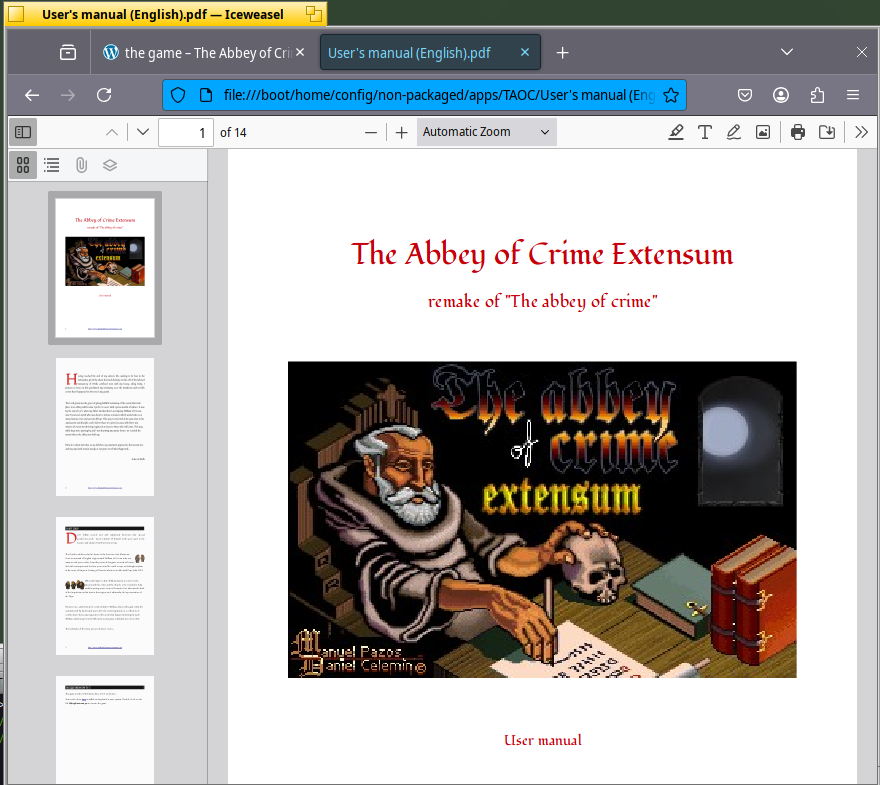Show attachments view

81,165
